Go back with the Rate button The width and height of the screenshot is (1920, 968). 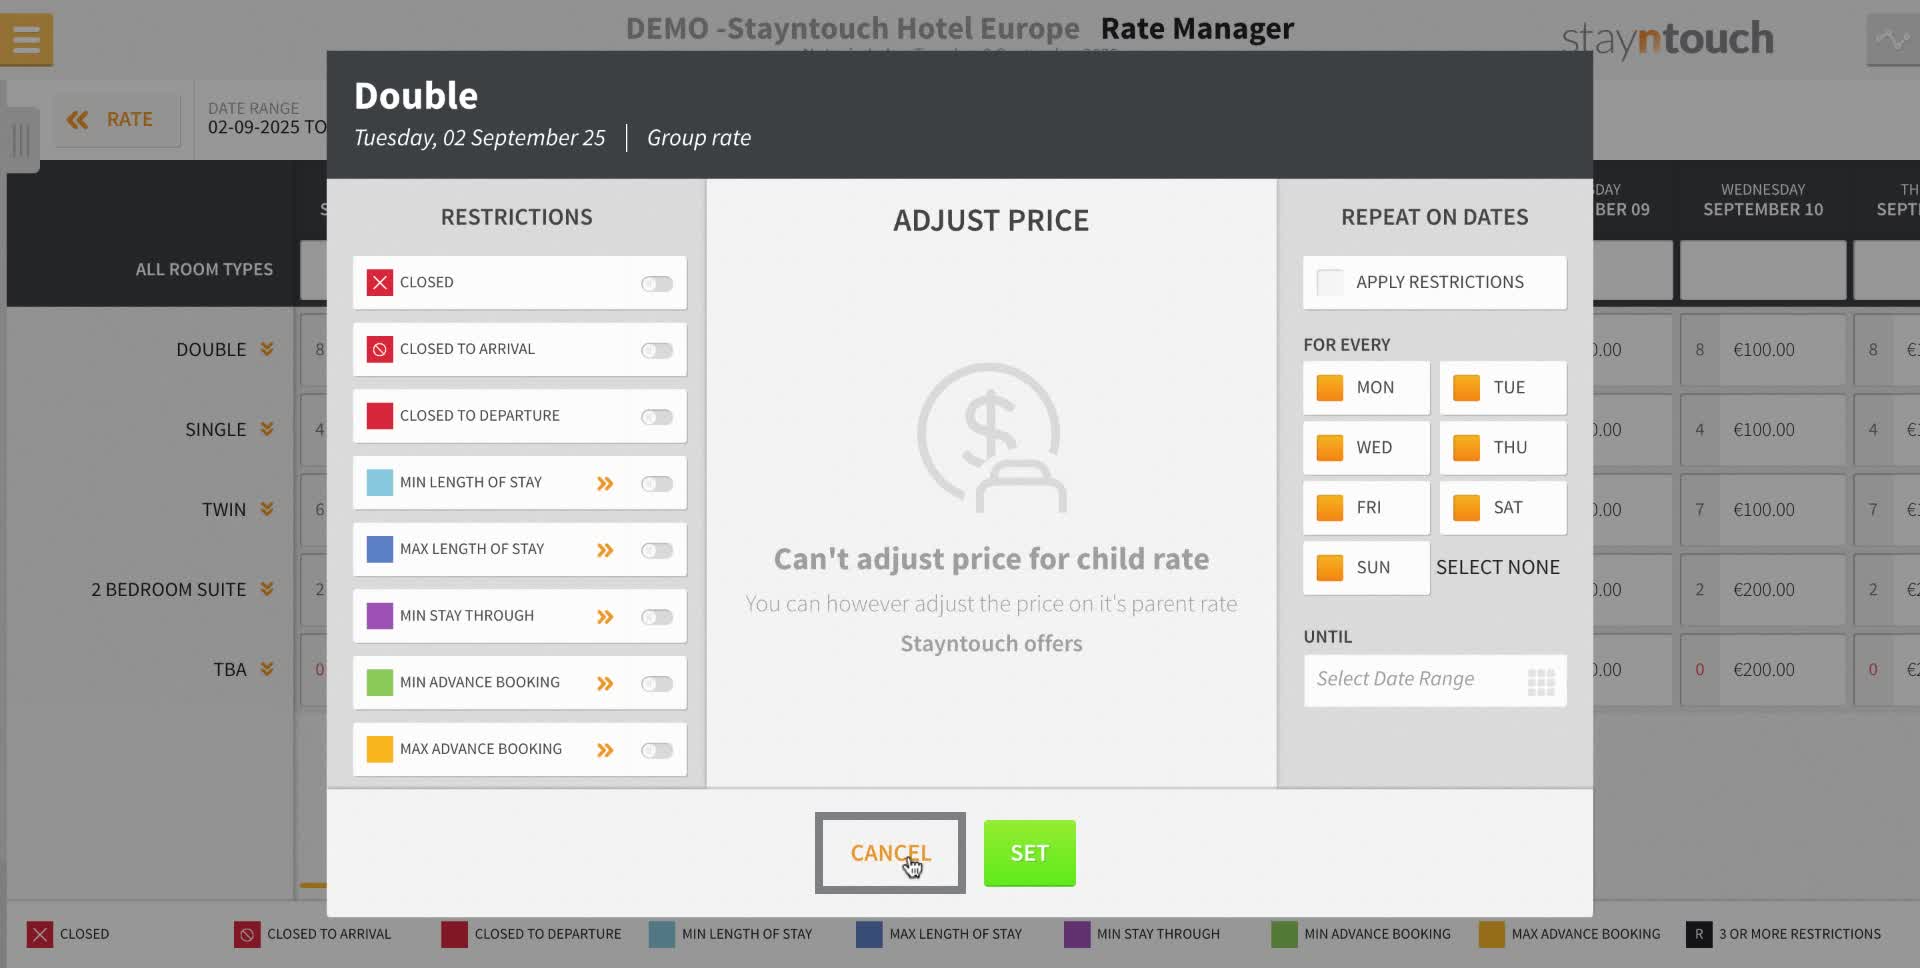click(116, 120)
